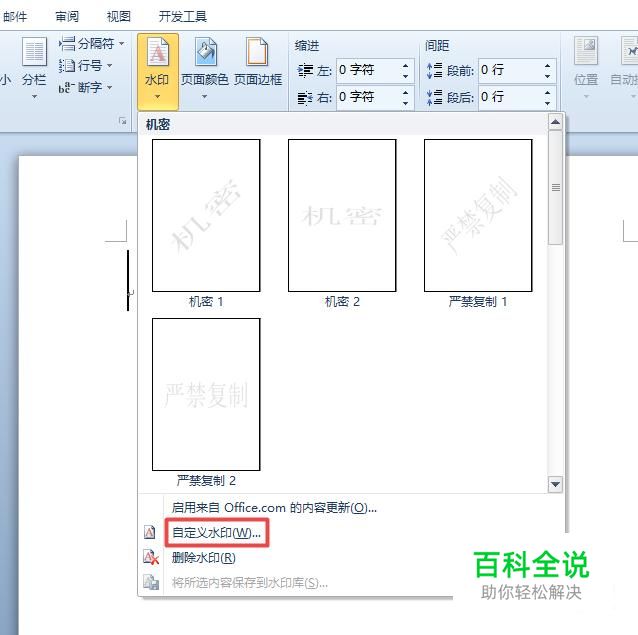Click the 页面边框 page border icon
This screenshot has width=638, height=635.
point(257,51)
